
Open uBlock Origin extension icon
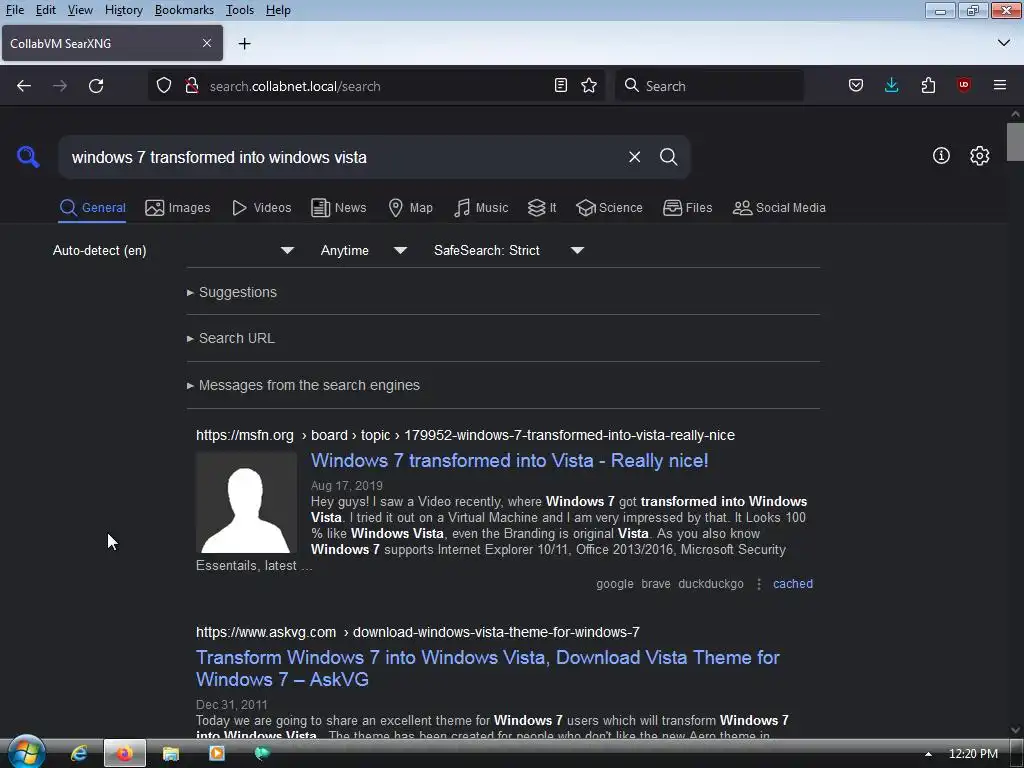(964, 86)
